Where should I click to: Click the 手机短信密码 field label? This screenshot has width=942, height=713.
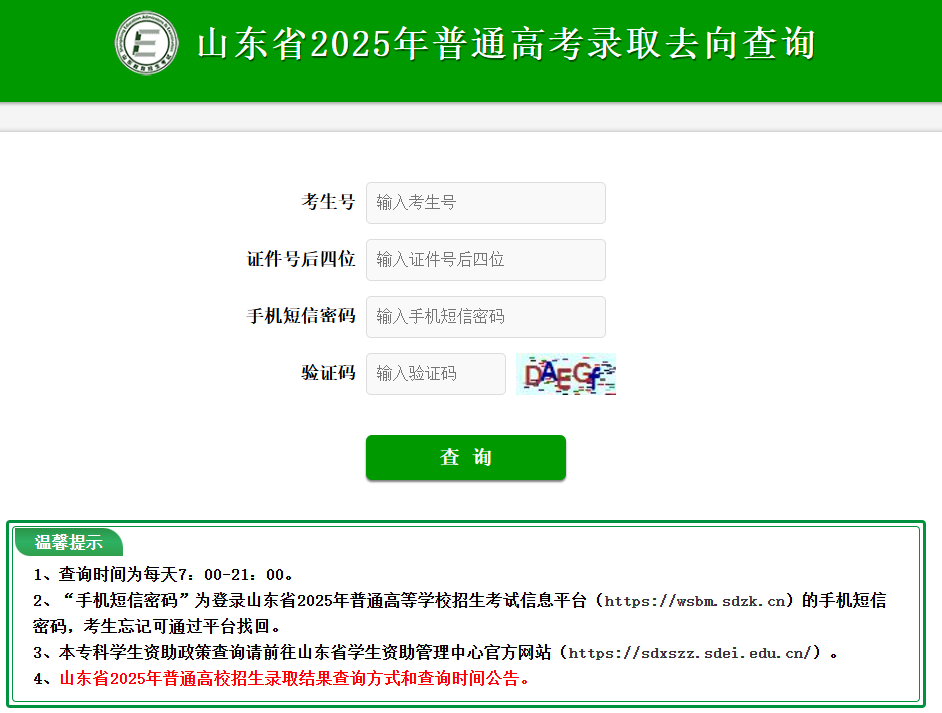[301, 316]
